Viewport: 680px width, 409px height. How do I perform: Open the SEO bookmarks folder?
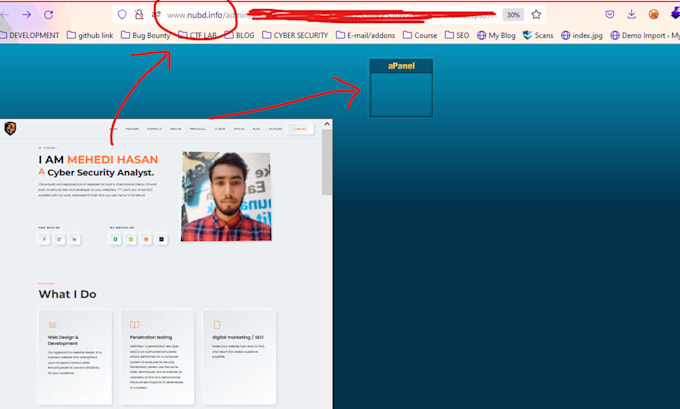click(458, 36)
